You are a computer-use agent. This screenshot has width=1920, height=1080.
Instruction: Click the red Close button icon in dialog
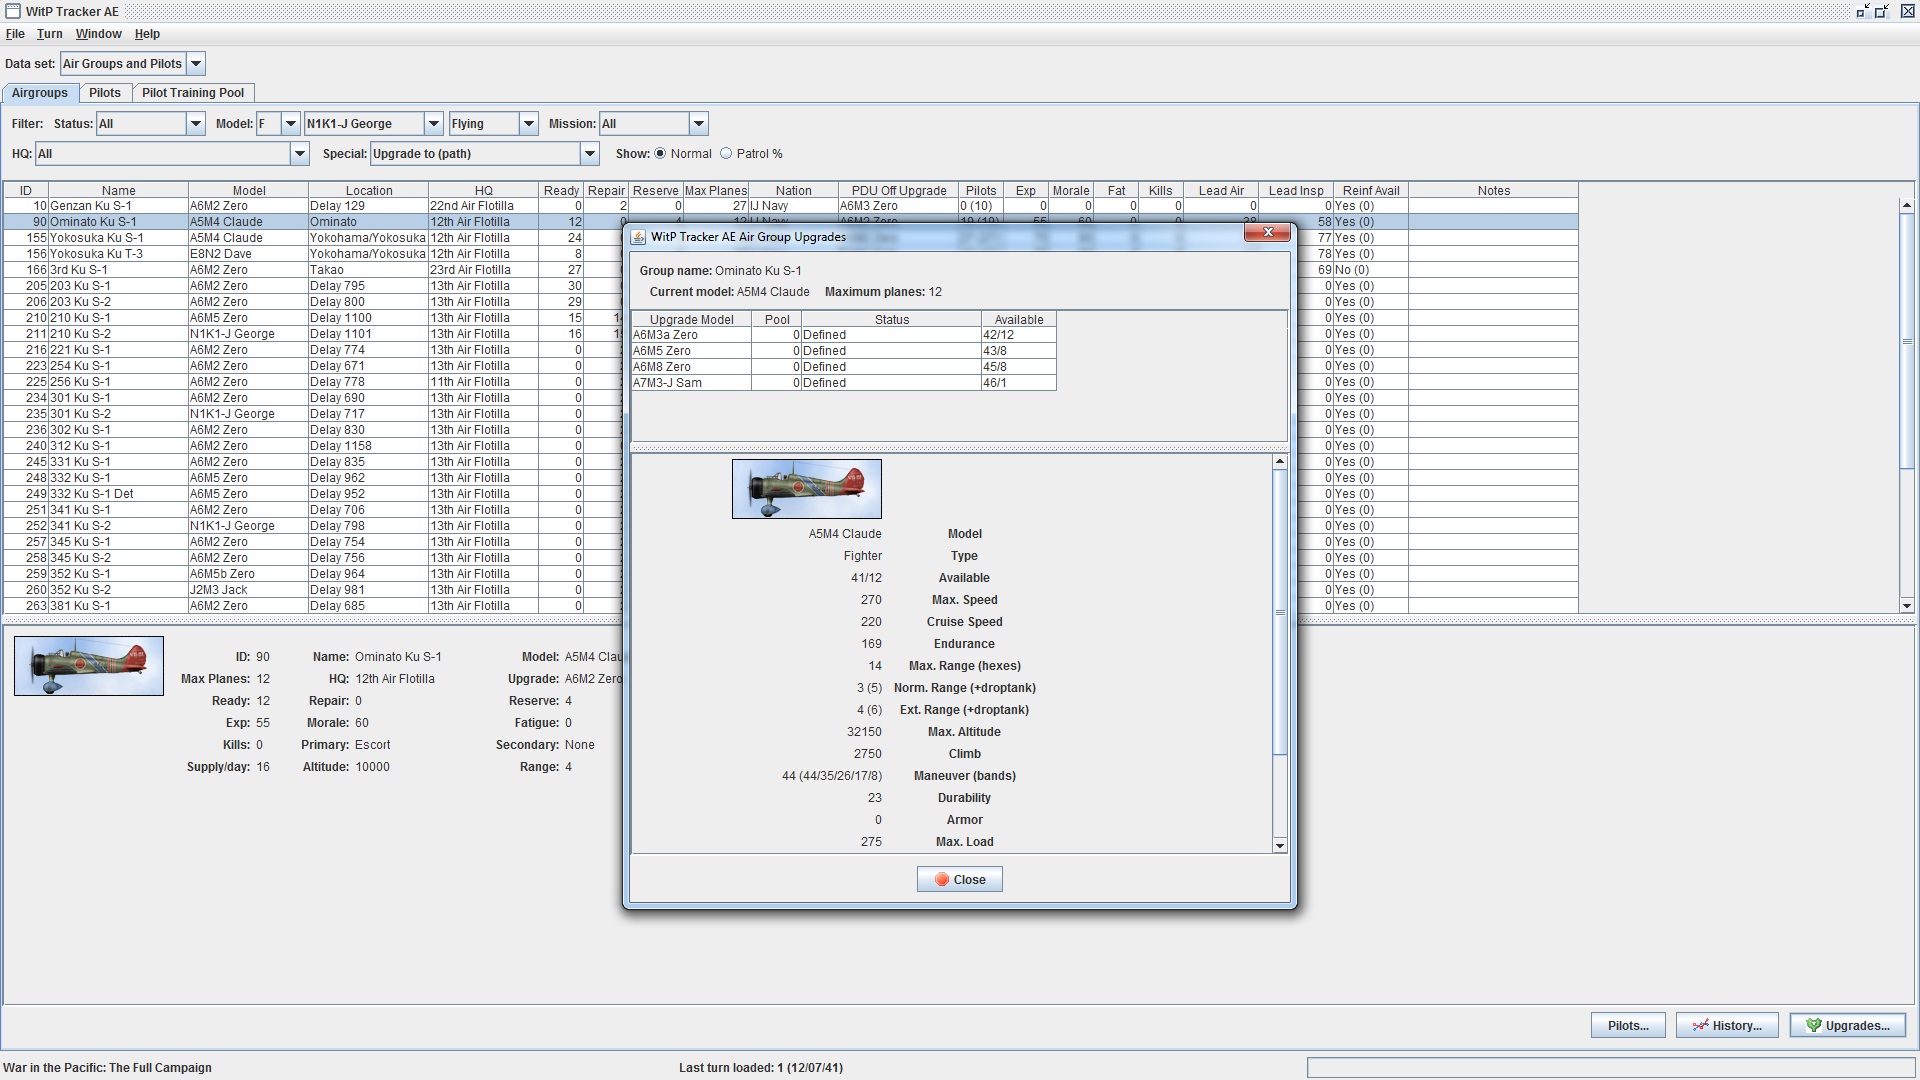942,880
